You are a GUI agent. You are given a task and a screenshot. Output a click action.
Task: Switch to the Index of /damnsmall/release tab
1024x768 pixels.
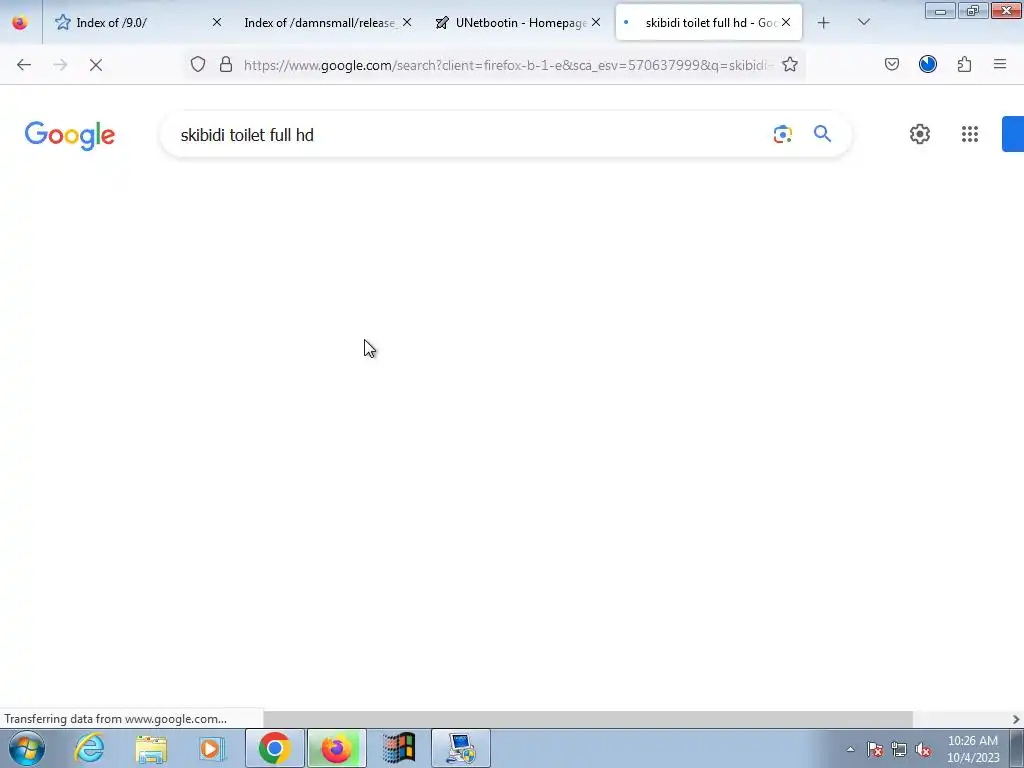click(319, 22)
